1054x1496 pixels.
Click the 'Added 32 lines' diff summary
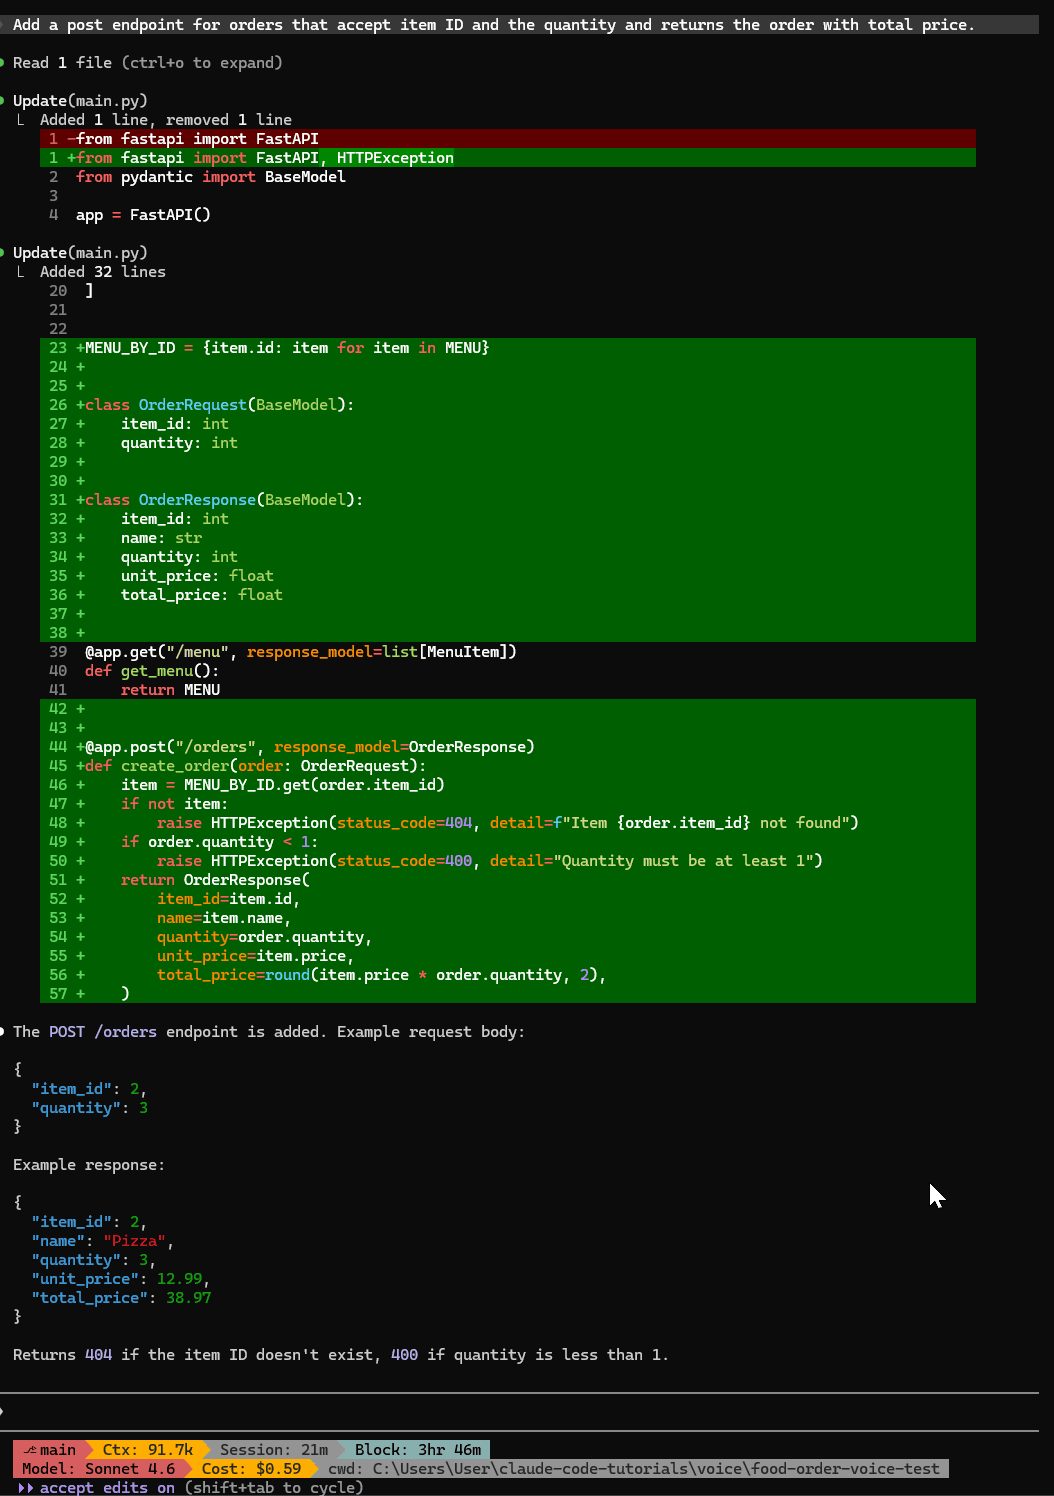tap(102, 272)
